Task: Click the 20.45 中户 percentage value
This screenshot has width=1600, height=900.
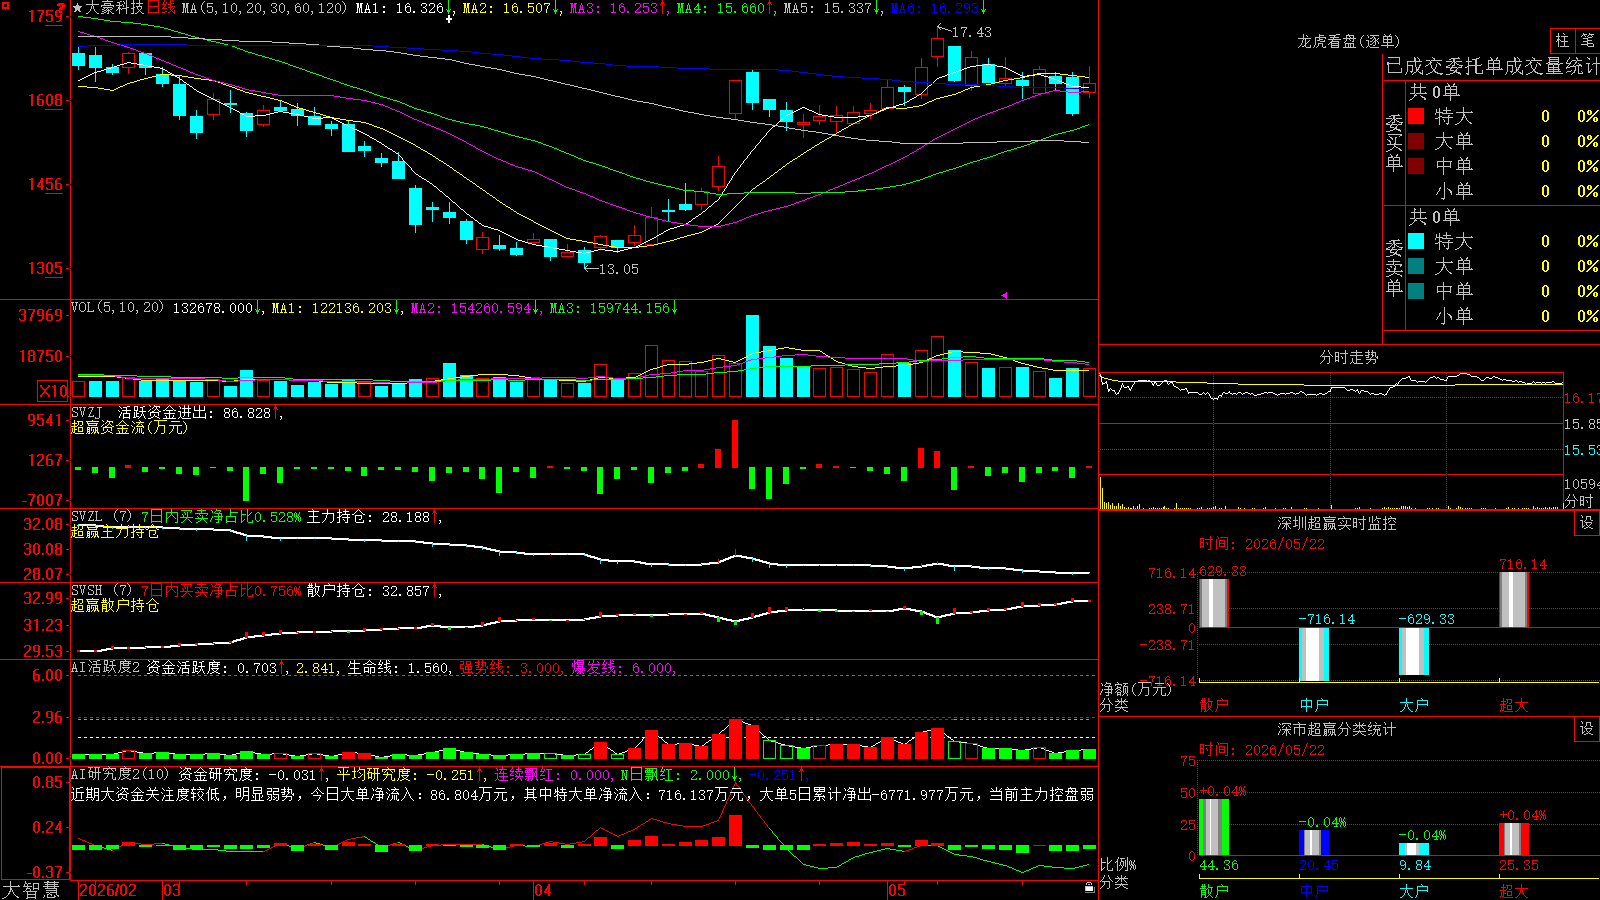Action: click(1319, 865)
